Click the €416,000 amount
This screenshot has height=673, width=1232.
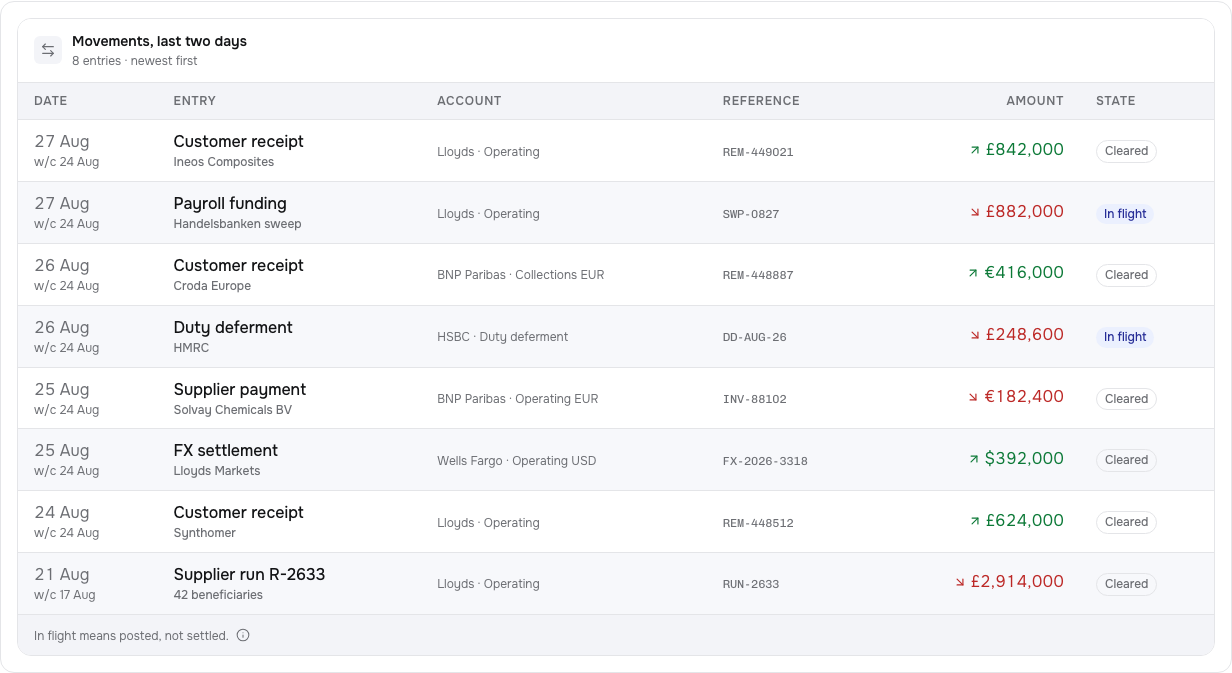coord(1024,273)
